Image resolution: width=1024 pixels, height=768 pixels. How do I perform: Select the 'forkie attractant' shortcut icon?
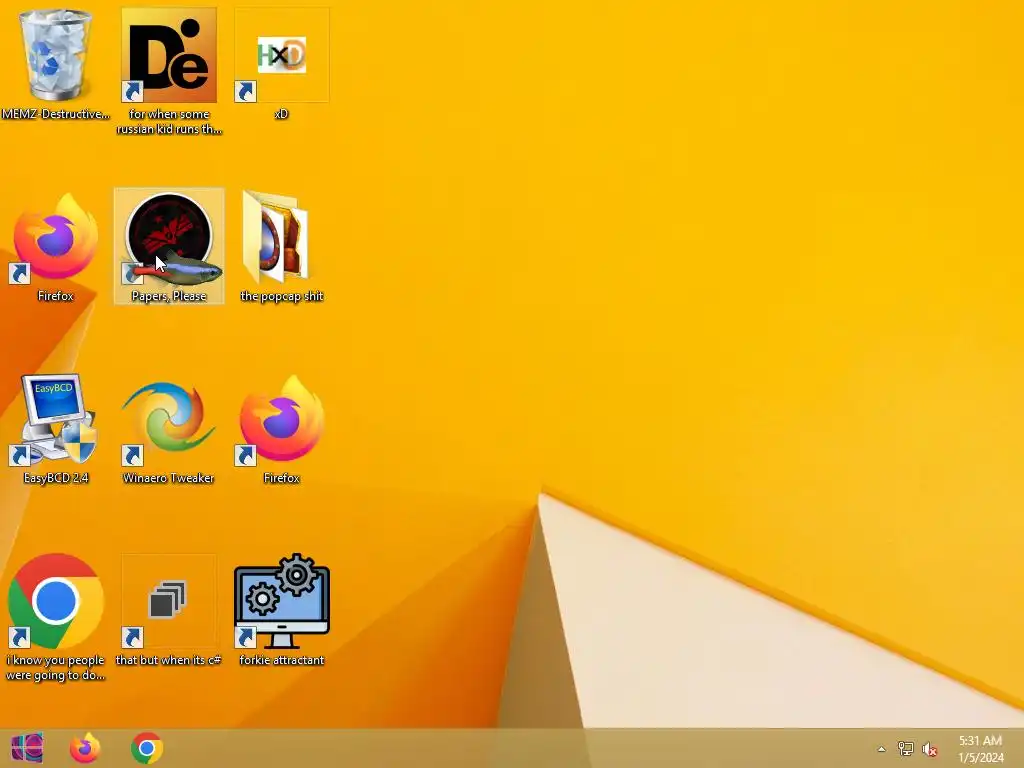click(281, 601)
